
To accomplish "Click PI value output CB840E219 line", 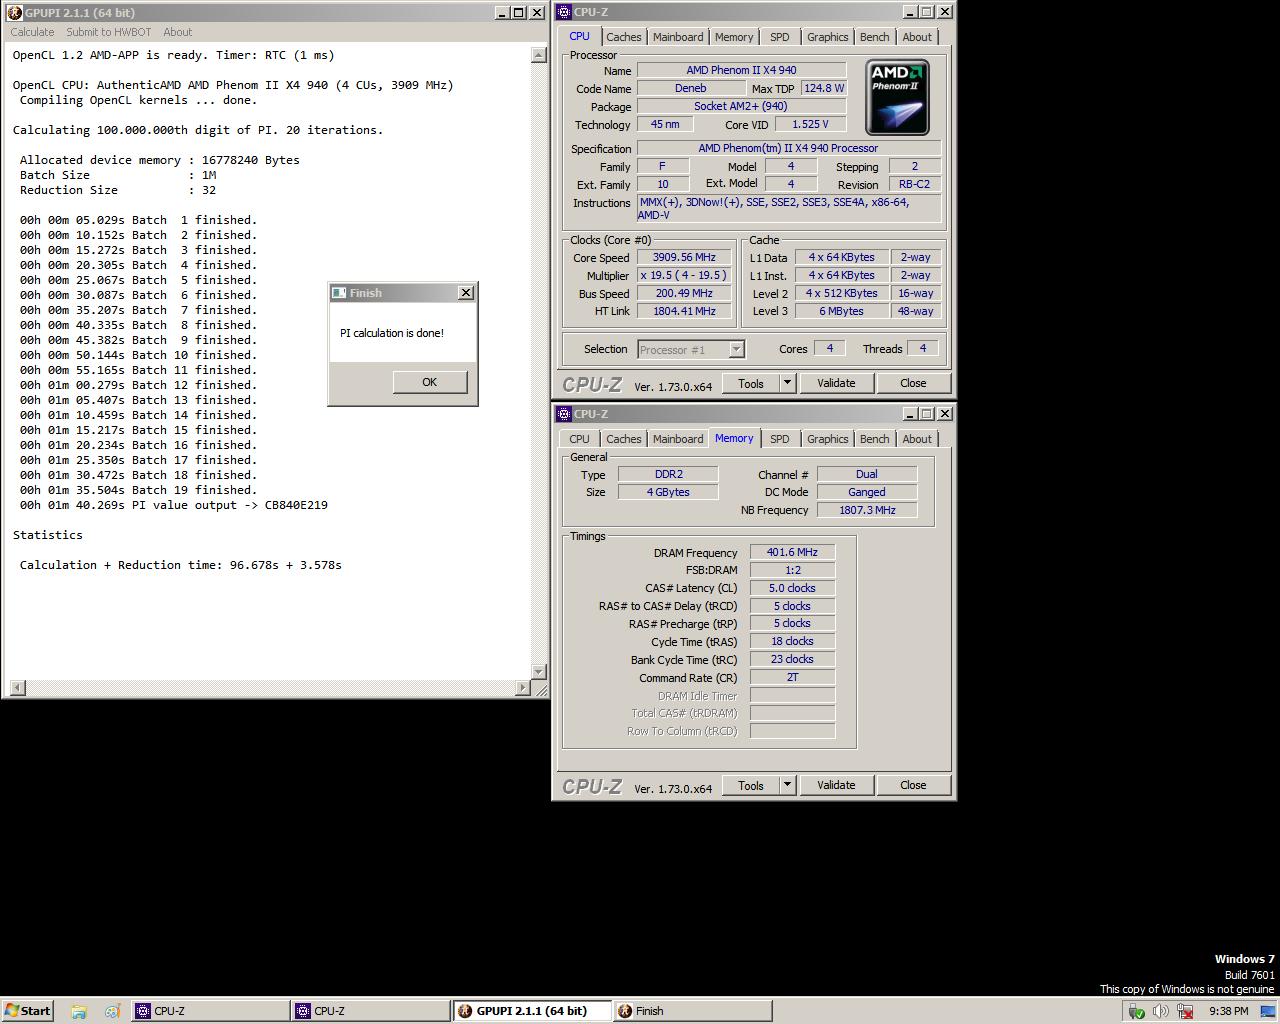I will click(x=173, y=505).
